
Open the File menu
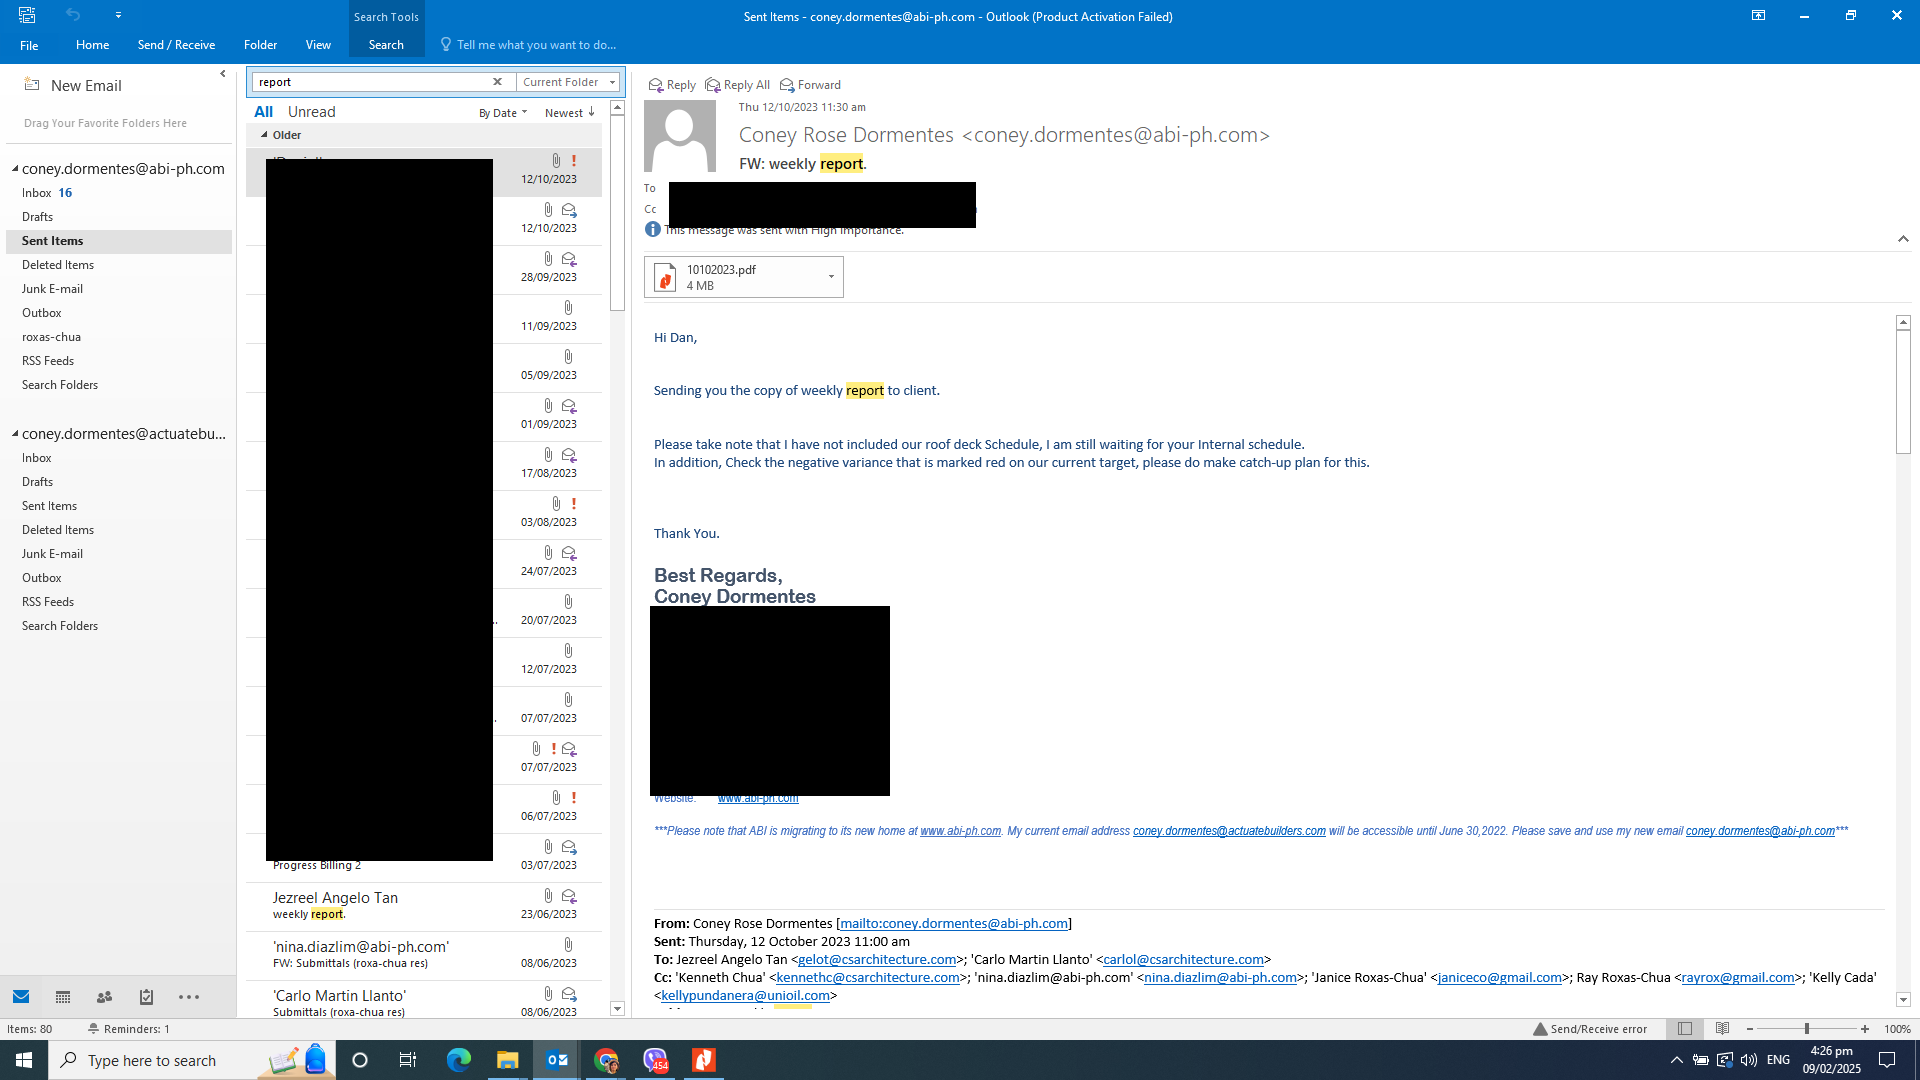[x=29, y=45]
